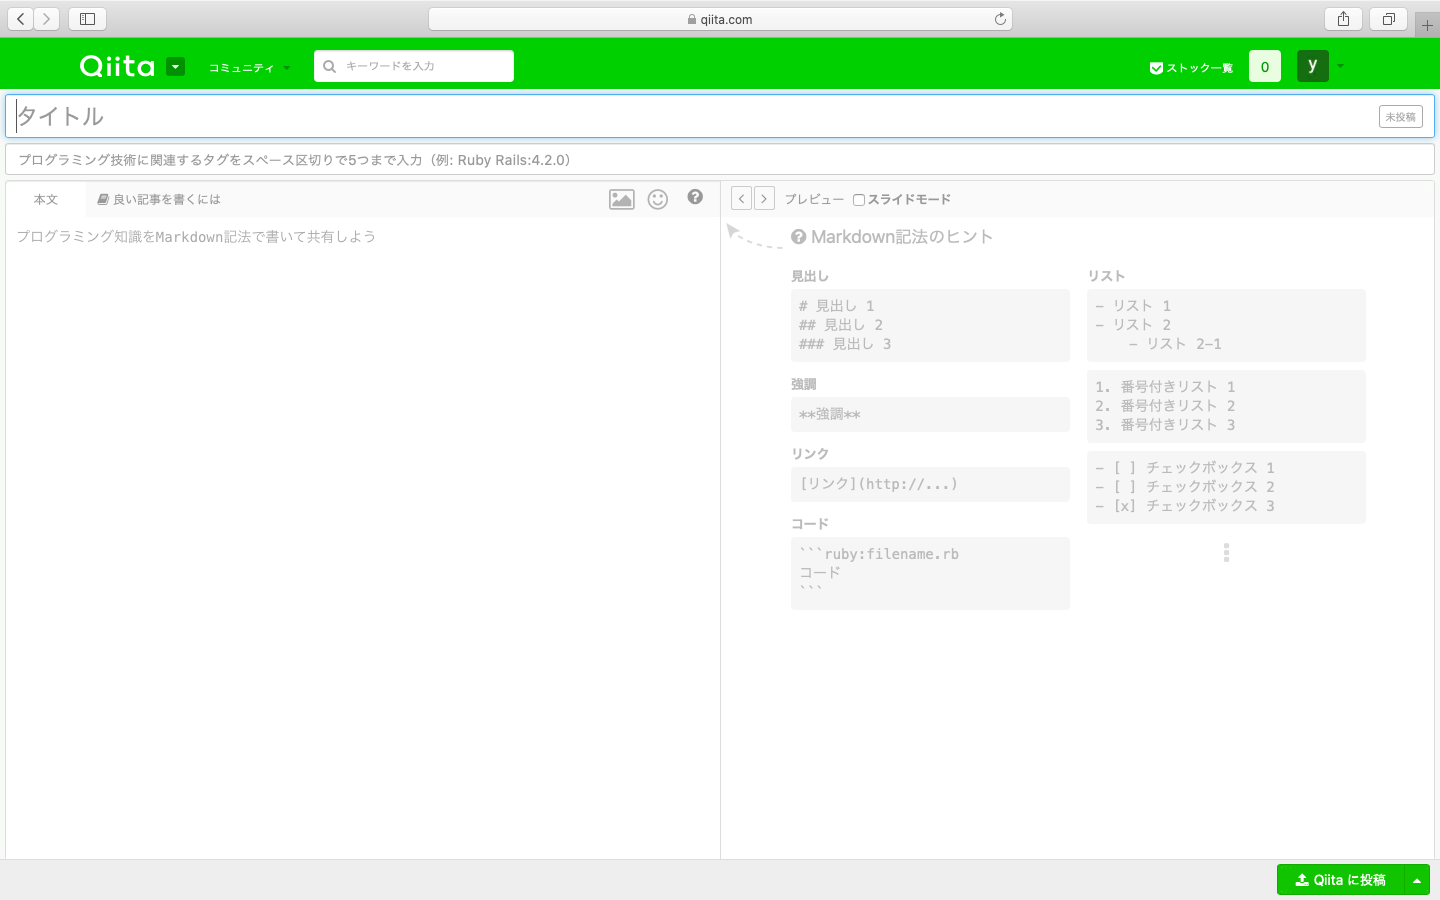Open Markdown help question icon
This screenshot has height=900, width=1440.
click(695, 197)
